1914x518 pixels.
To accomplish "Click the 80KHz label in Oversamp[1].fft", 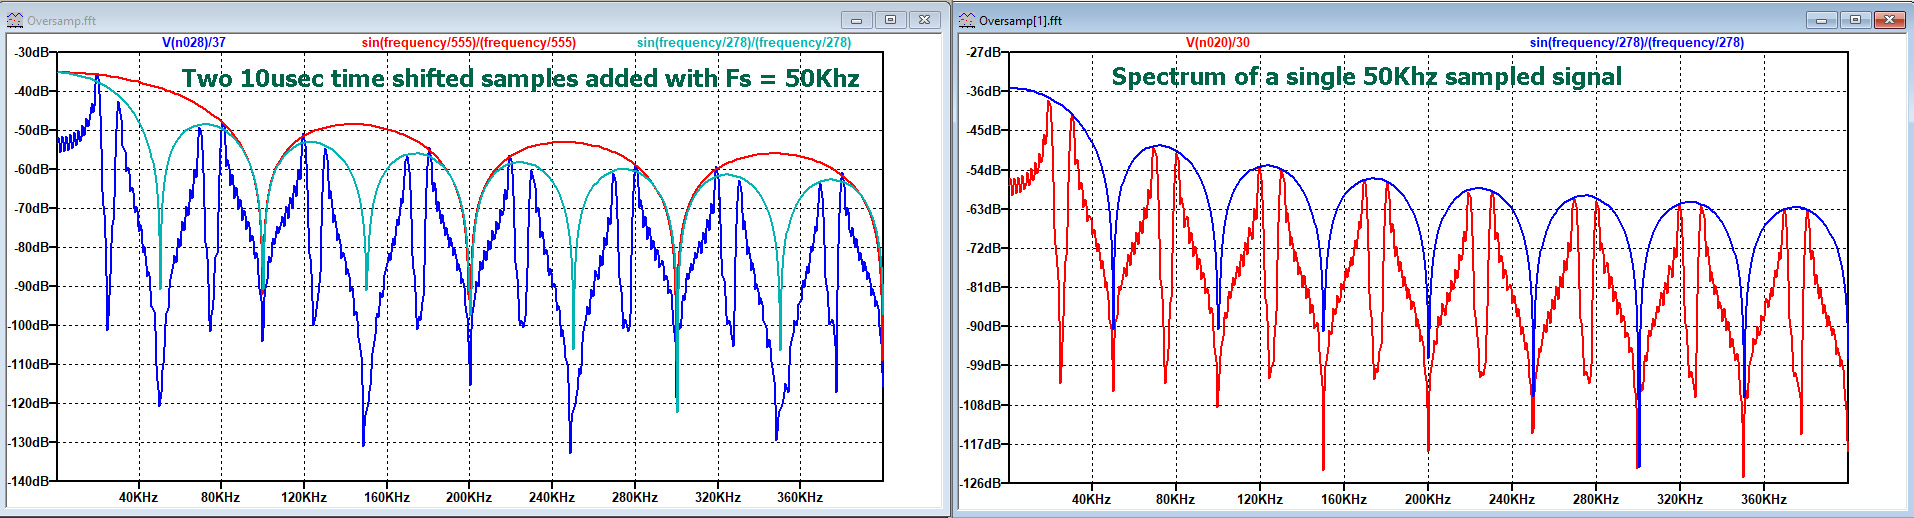I will click(x=1175, y=499).
